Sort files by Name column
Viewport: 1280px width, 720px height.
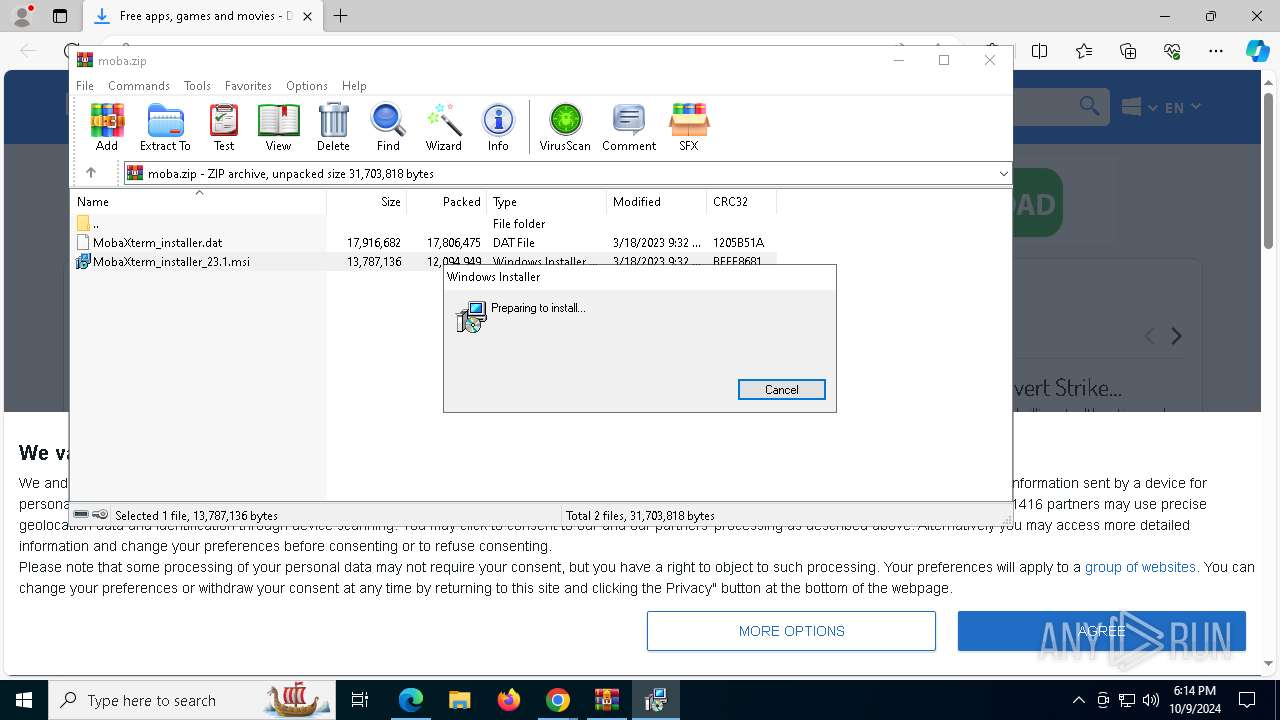tap(199, 202)
